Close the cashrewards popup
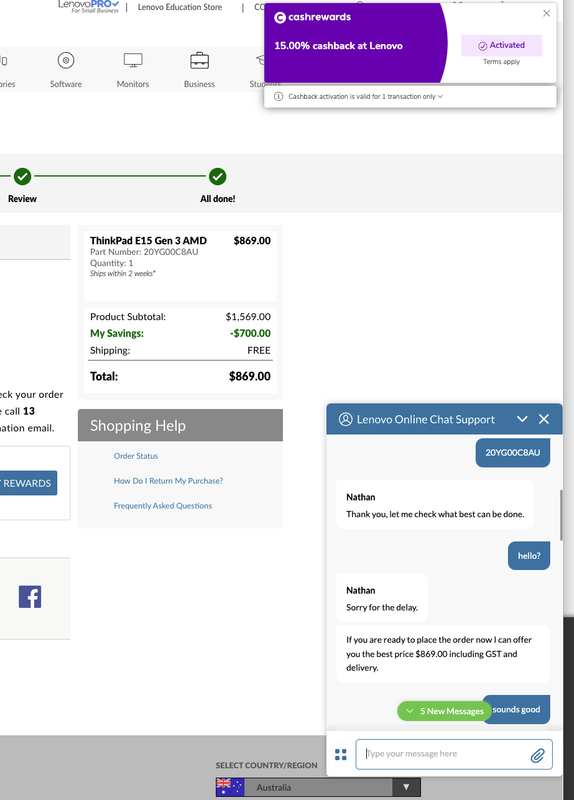This screenshot has height=800, width=574. 546,13
